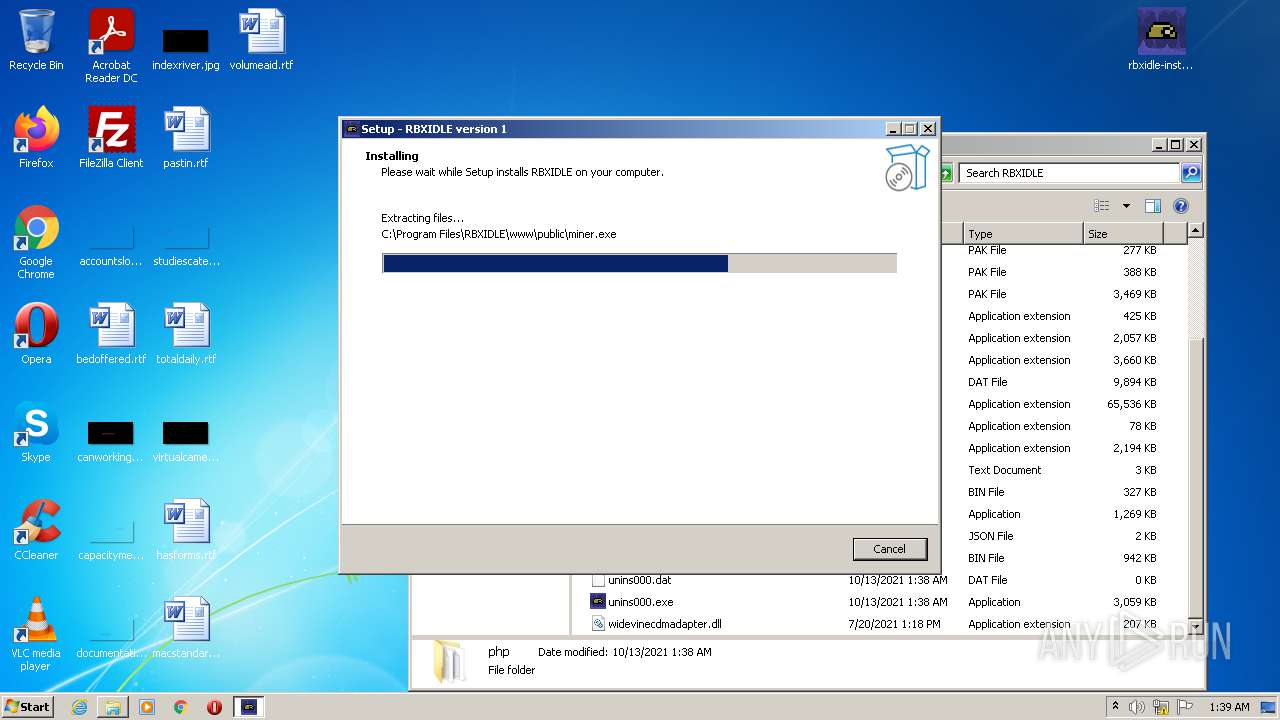
Task: Click Internet Explorer taskbar icon
Action: (x=80, y=707)
